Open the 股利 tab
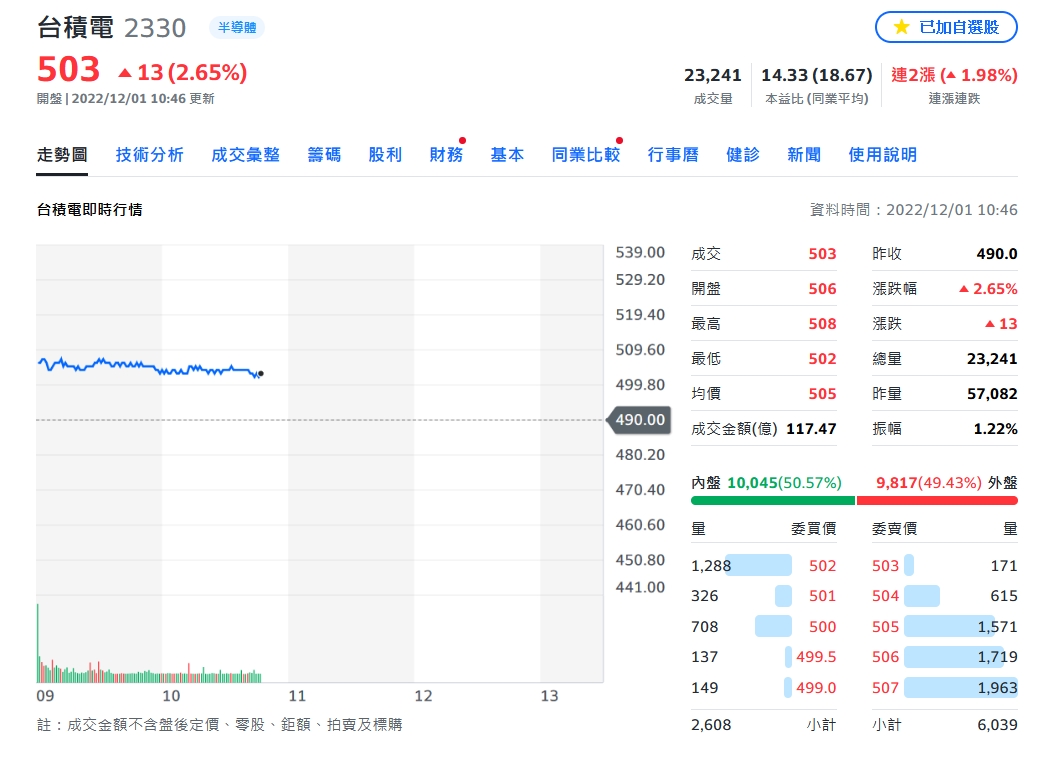 [x=385, y=155]
